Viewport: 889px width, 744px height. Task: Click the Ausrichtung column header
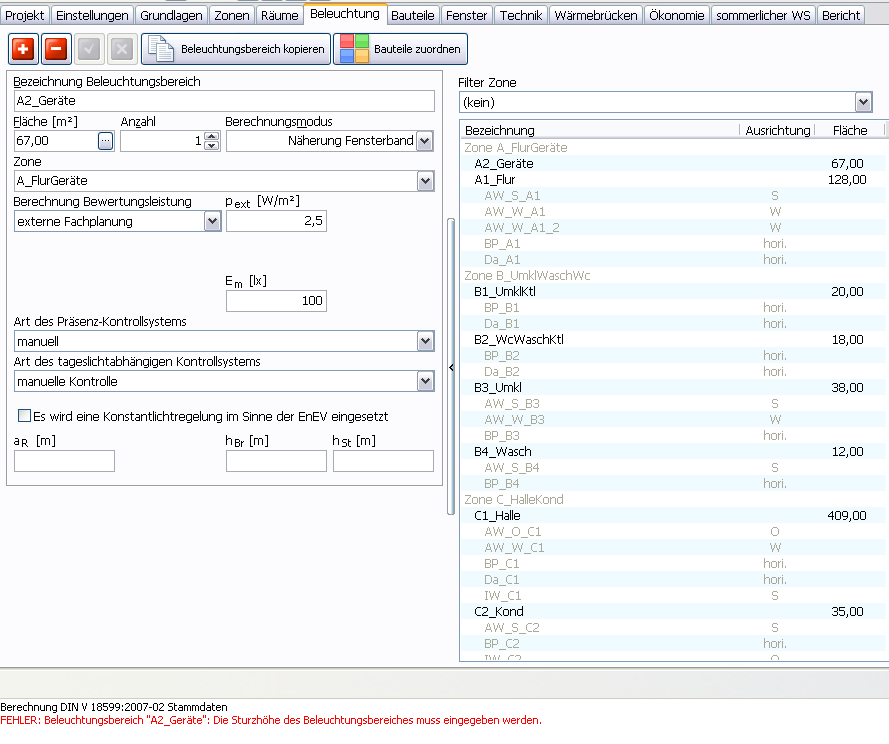click(x=777, y=130)
